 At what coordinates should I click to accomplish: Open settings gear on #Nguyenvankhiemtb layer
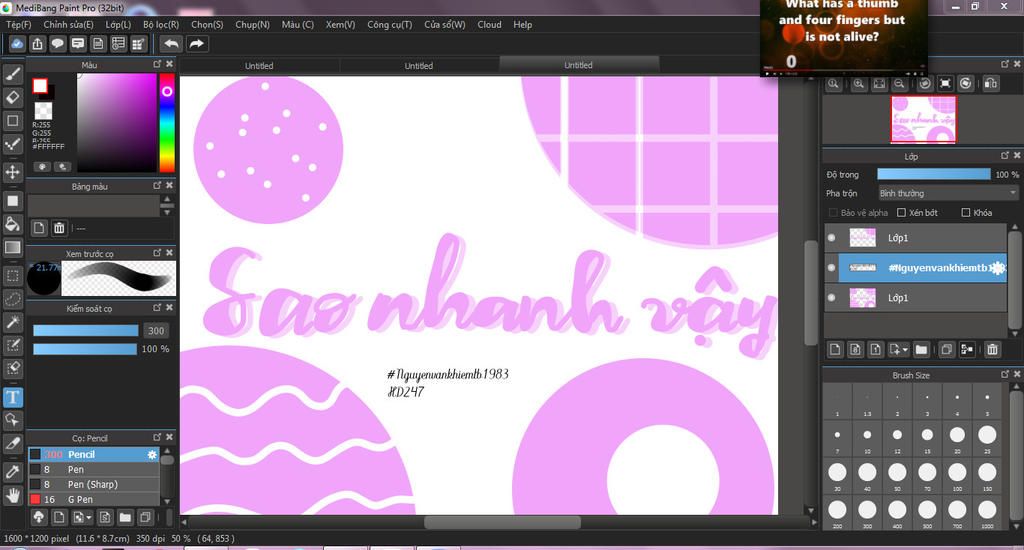pos(997,268)
